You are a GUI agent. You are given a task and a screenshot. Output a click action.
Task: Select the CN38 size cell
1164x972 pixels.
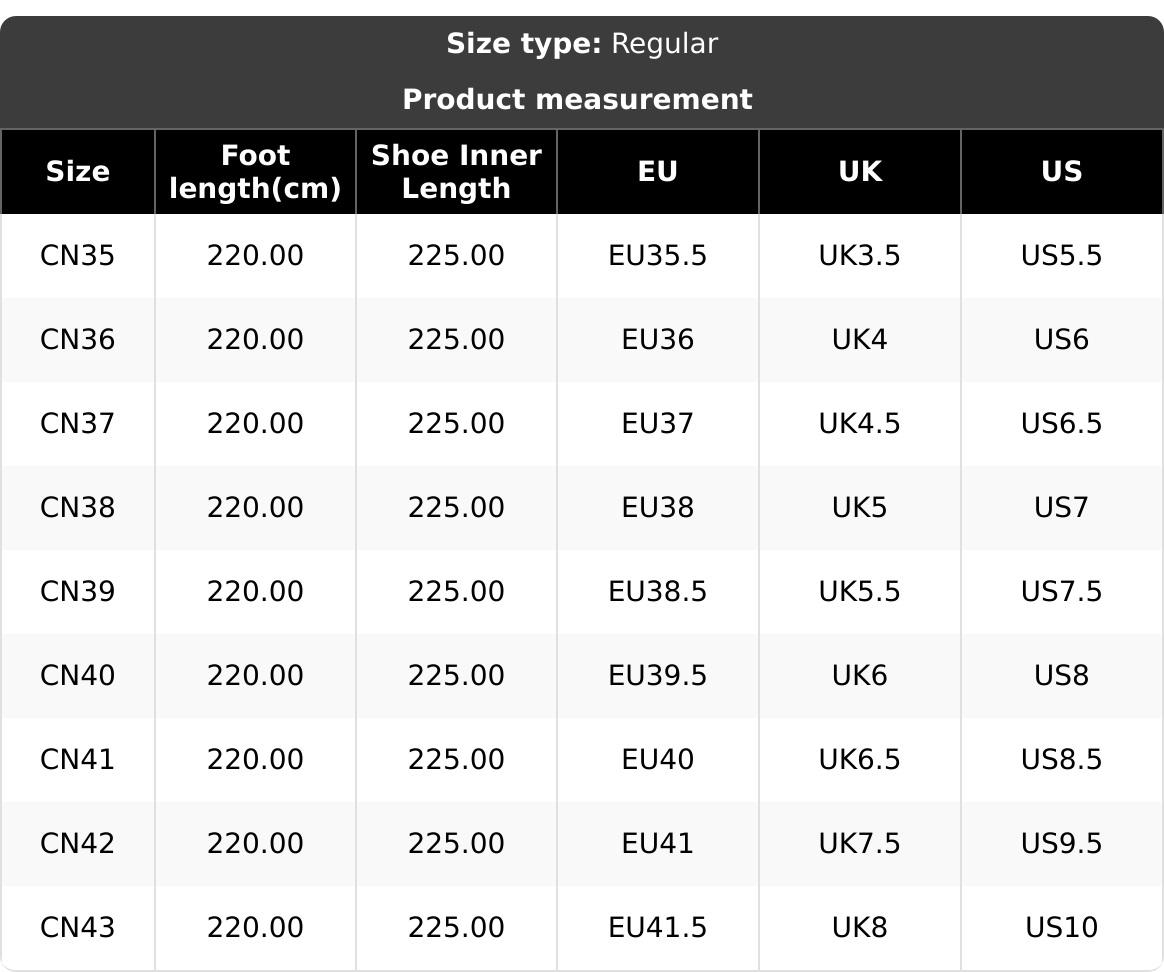click(x=77, y=508)
